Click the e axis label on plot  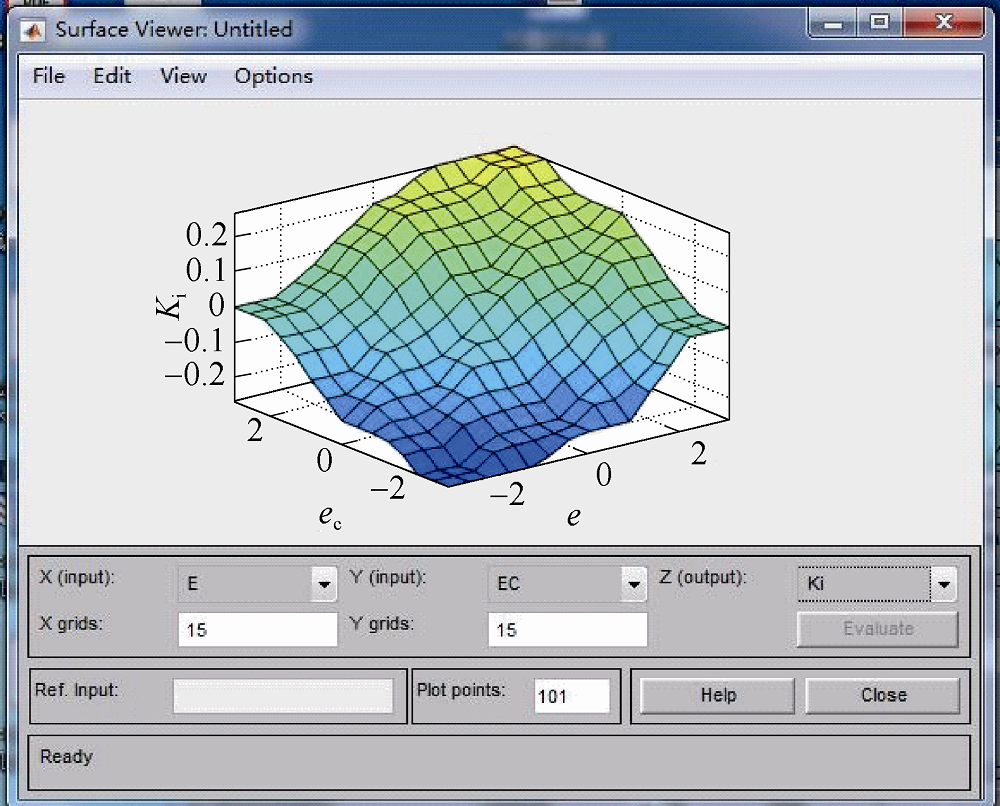pos(574,516)
